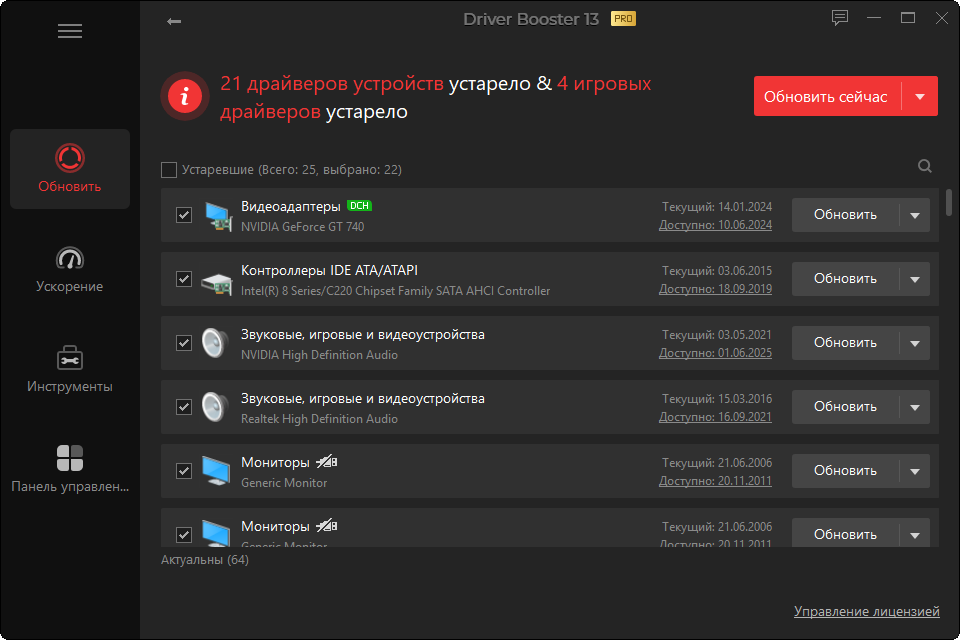Open the Инструменты toolbox section
960x640 pixels.
70,369
